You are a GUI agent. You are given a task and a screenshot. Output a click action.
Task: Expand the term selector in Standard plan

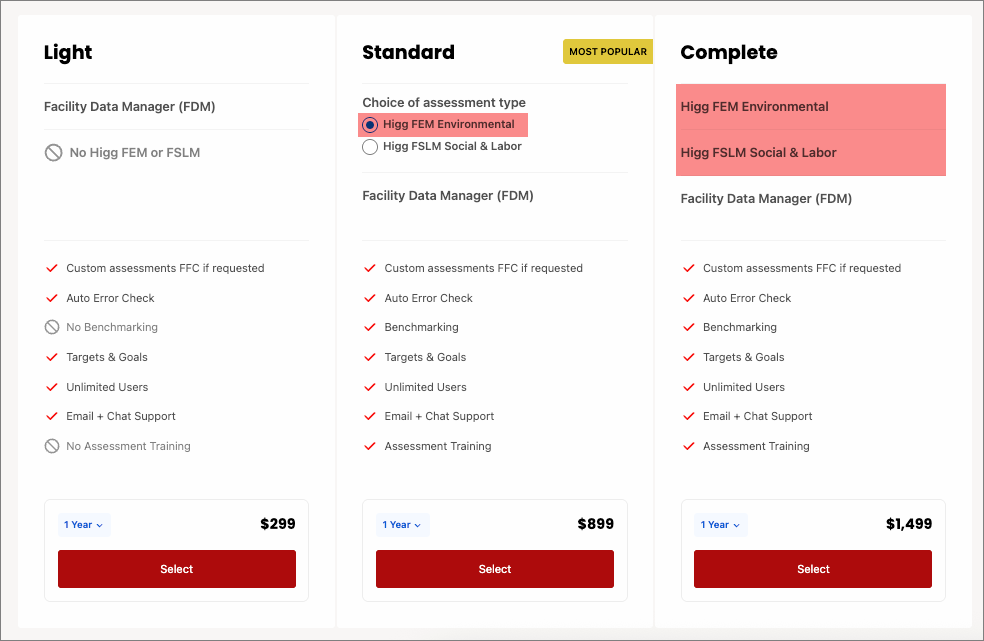pos(402,524)
